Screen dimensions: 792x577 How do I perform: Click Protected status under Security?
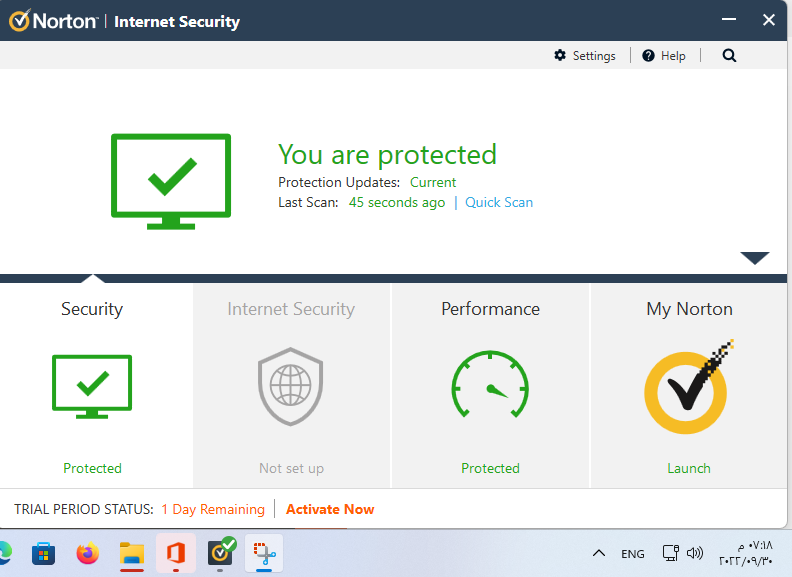92,468
